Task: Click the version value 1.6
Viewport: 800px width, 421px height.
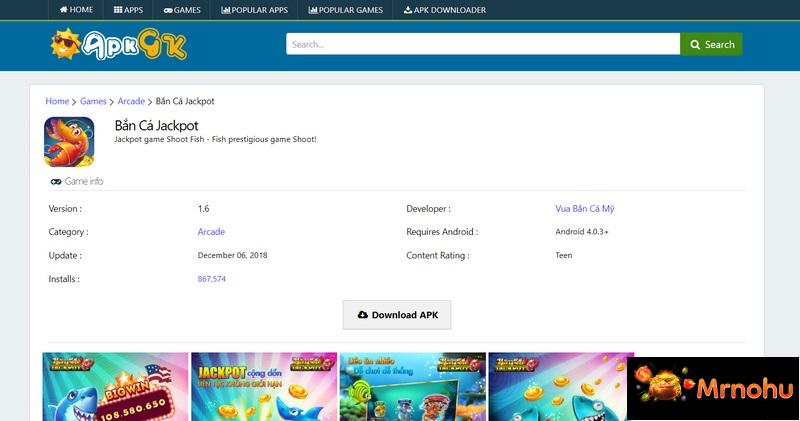Action: (x=203, y=209)
